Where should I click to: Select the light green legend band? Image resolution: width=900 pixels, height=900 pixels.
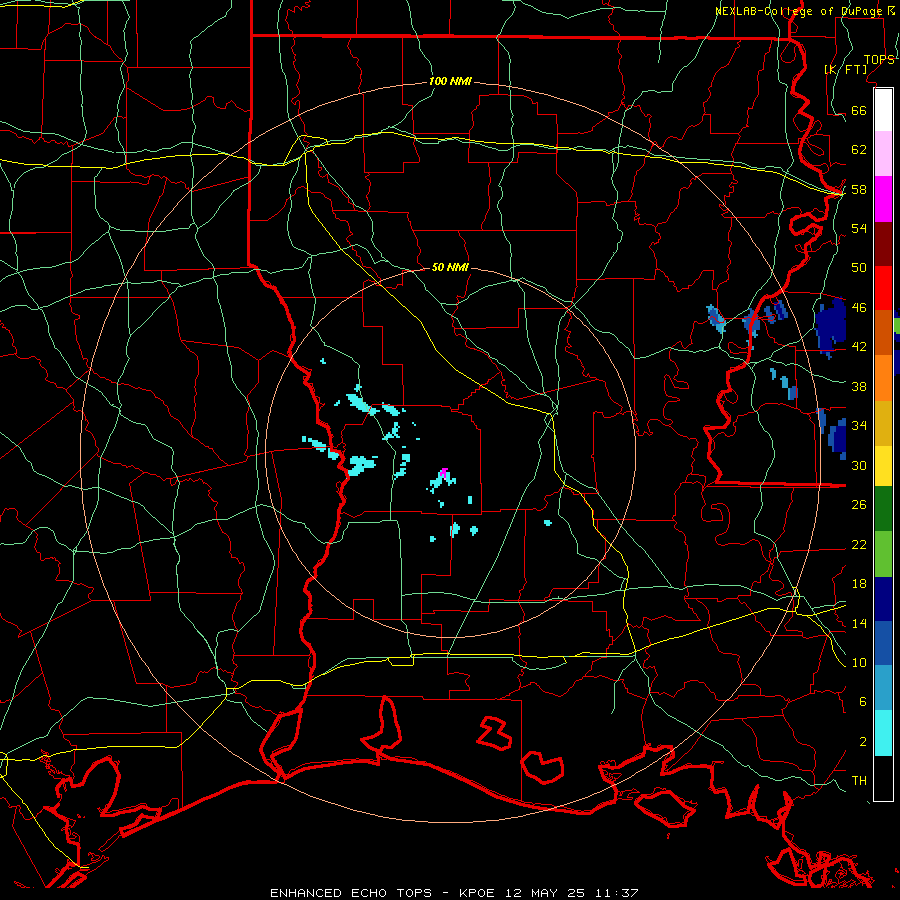(883, 554)
